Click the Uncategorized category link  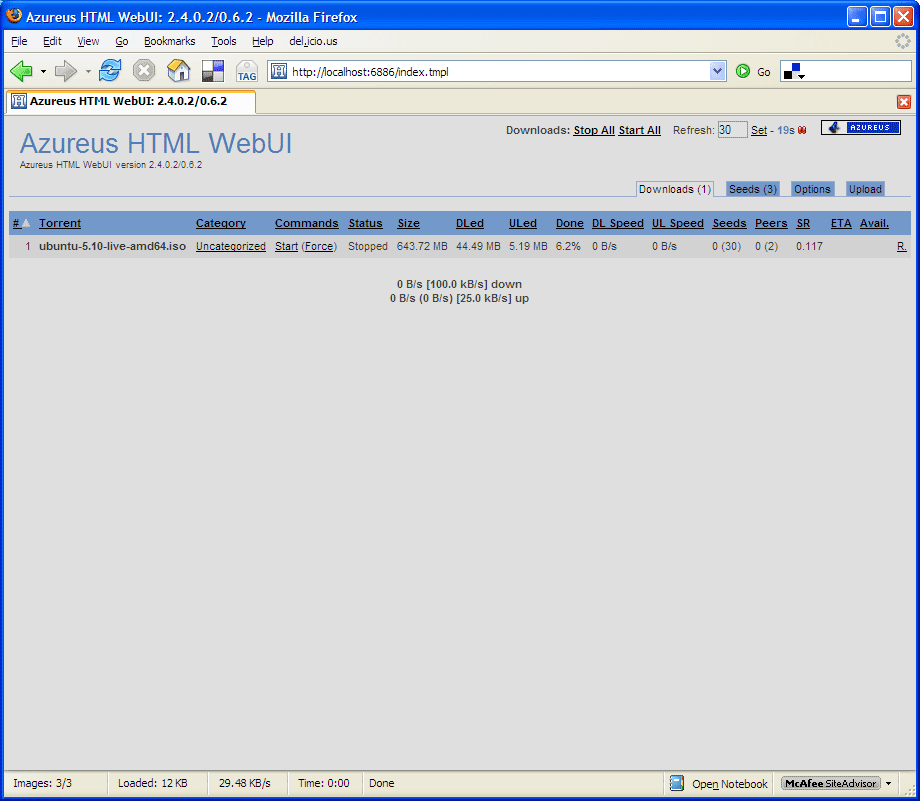231,246
